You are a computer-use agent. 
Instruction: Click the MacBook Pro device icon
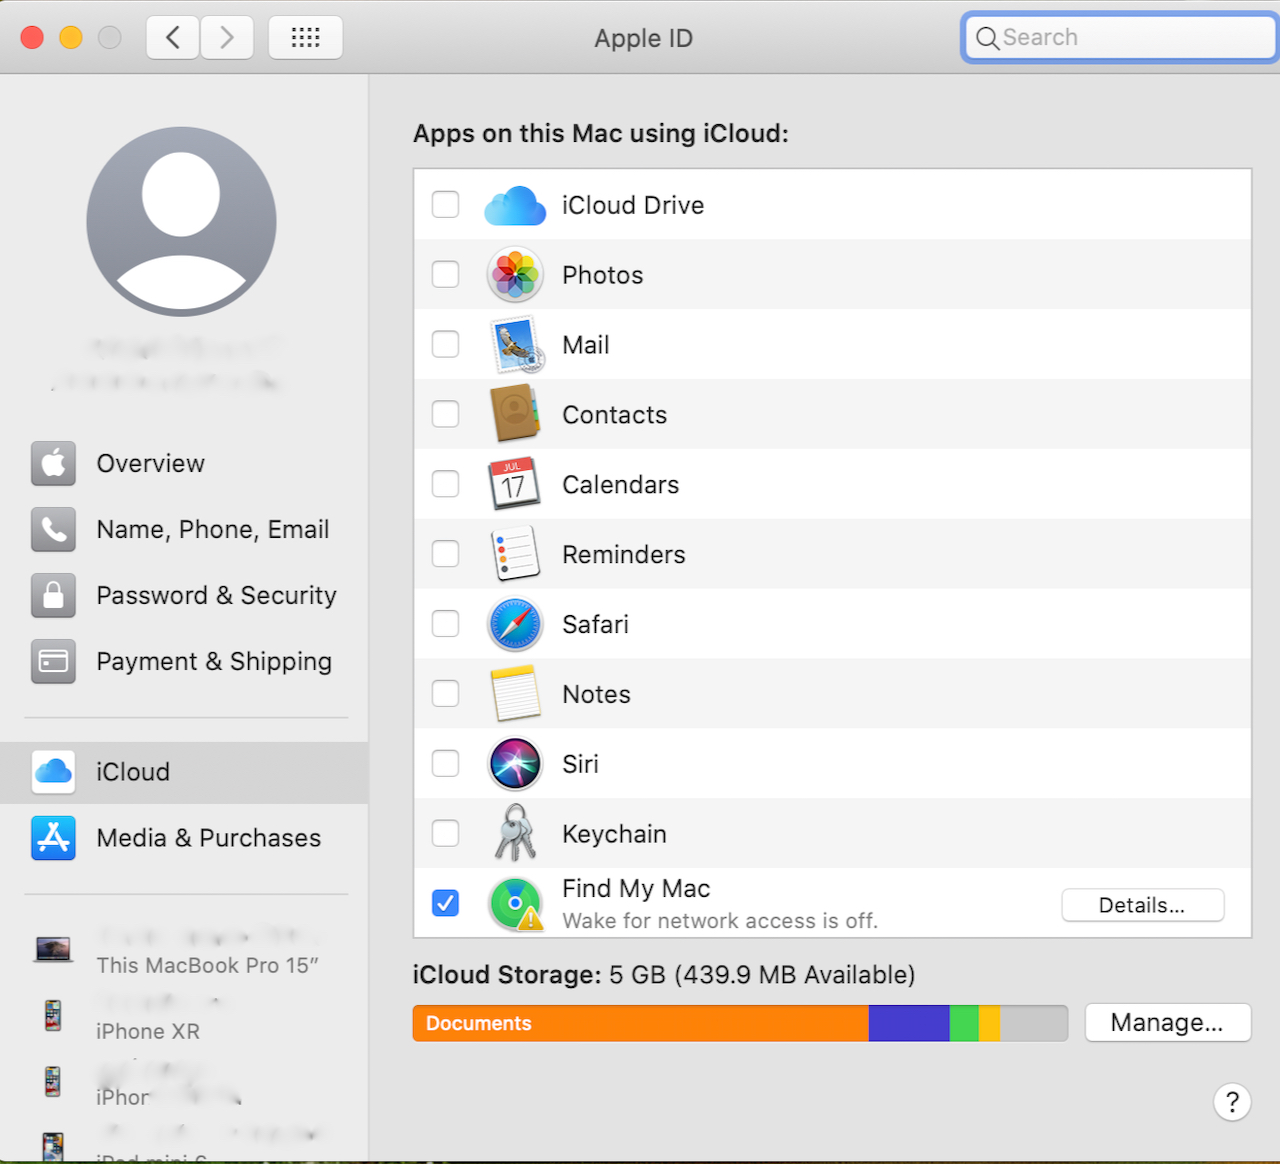pyautogui.click(x=53, y=949)
